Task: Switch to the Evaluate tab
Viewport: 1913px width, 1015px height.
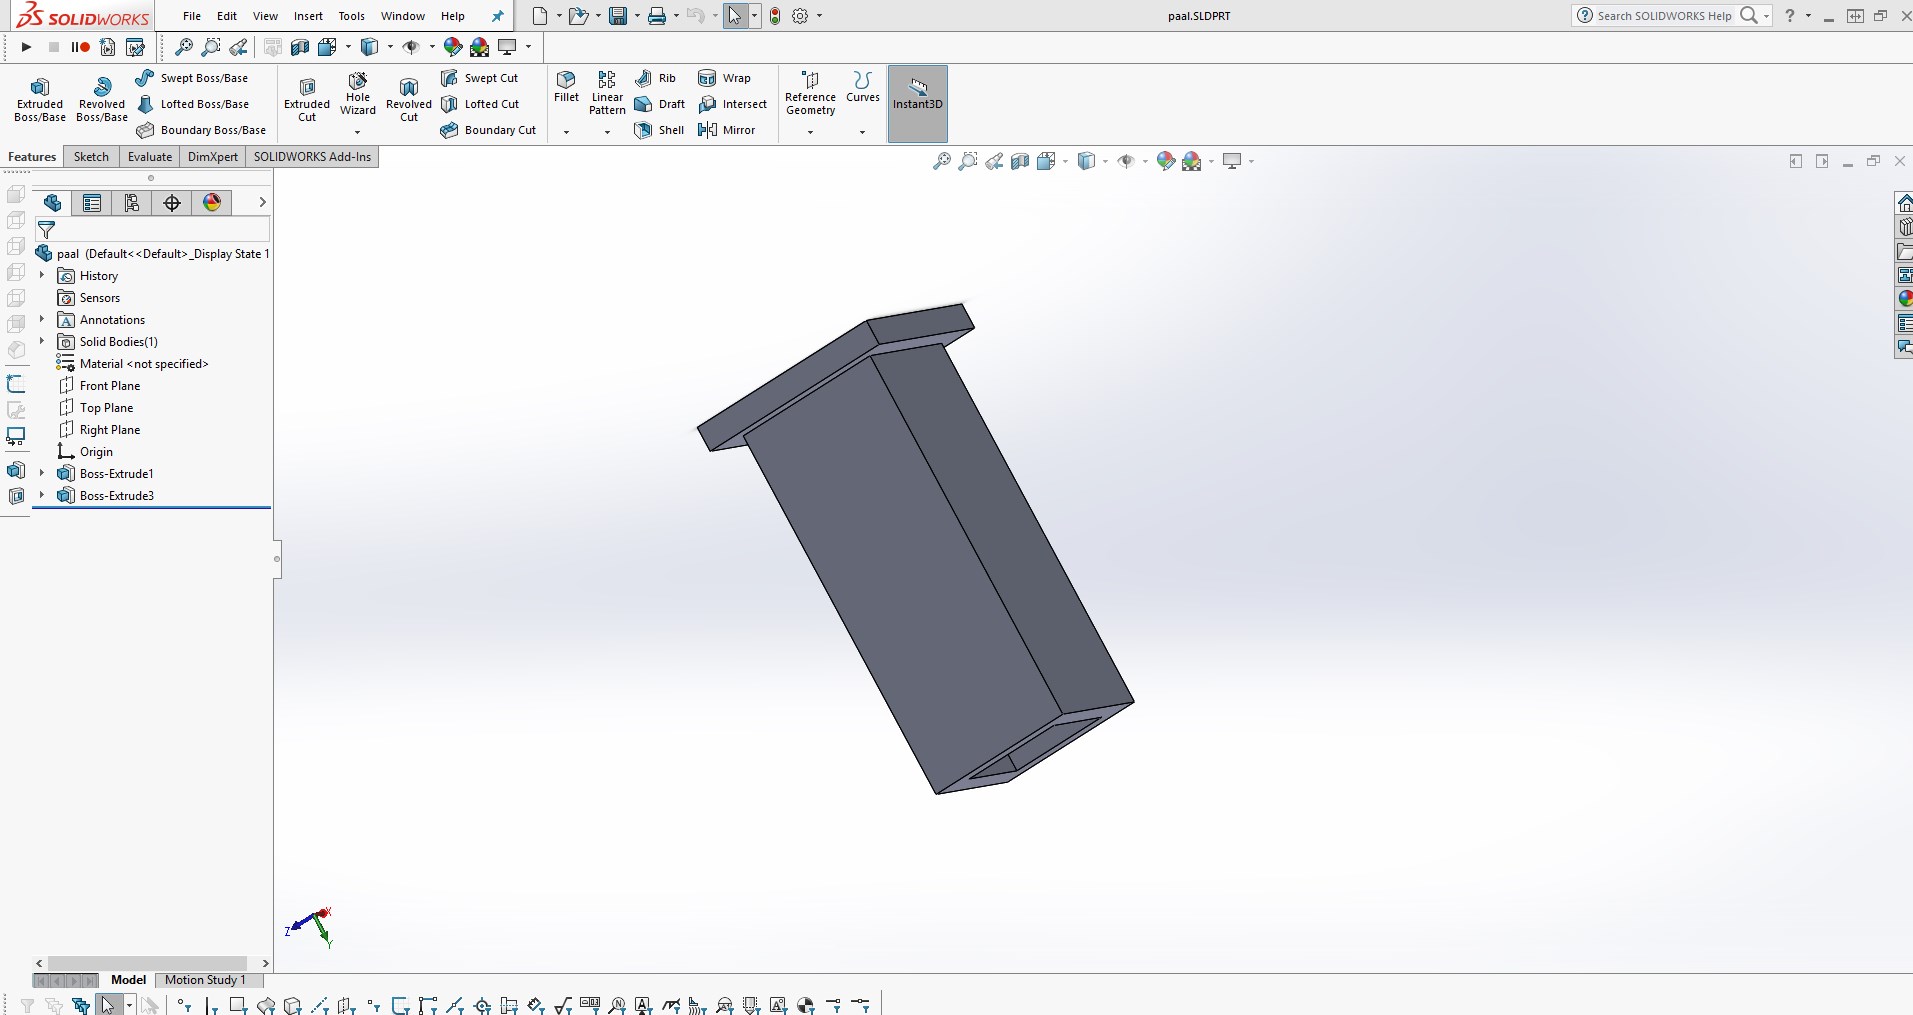Action: pyautogui.click(x=150, y=157)
